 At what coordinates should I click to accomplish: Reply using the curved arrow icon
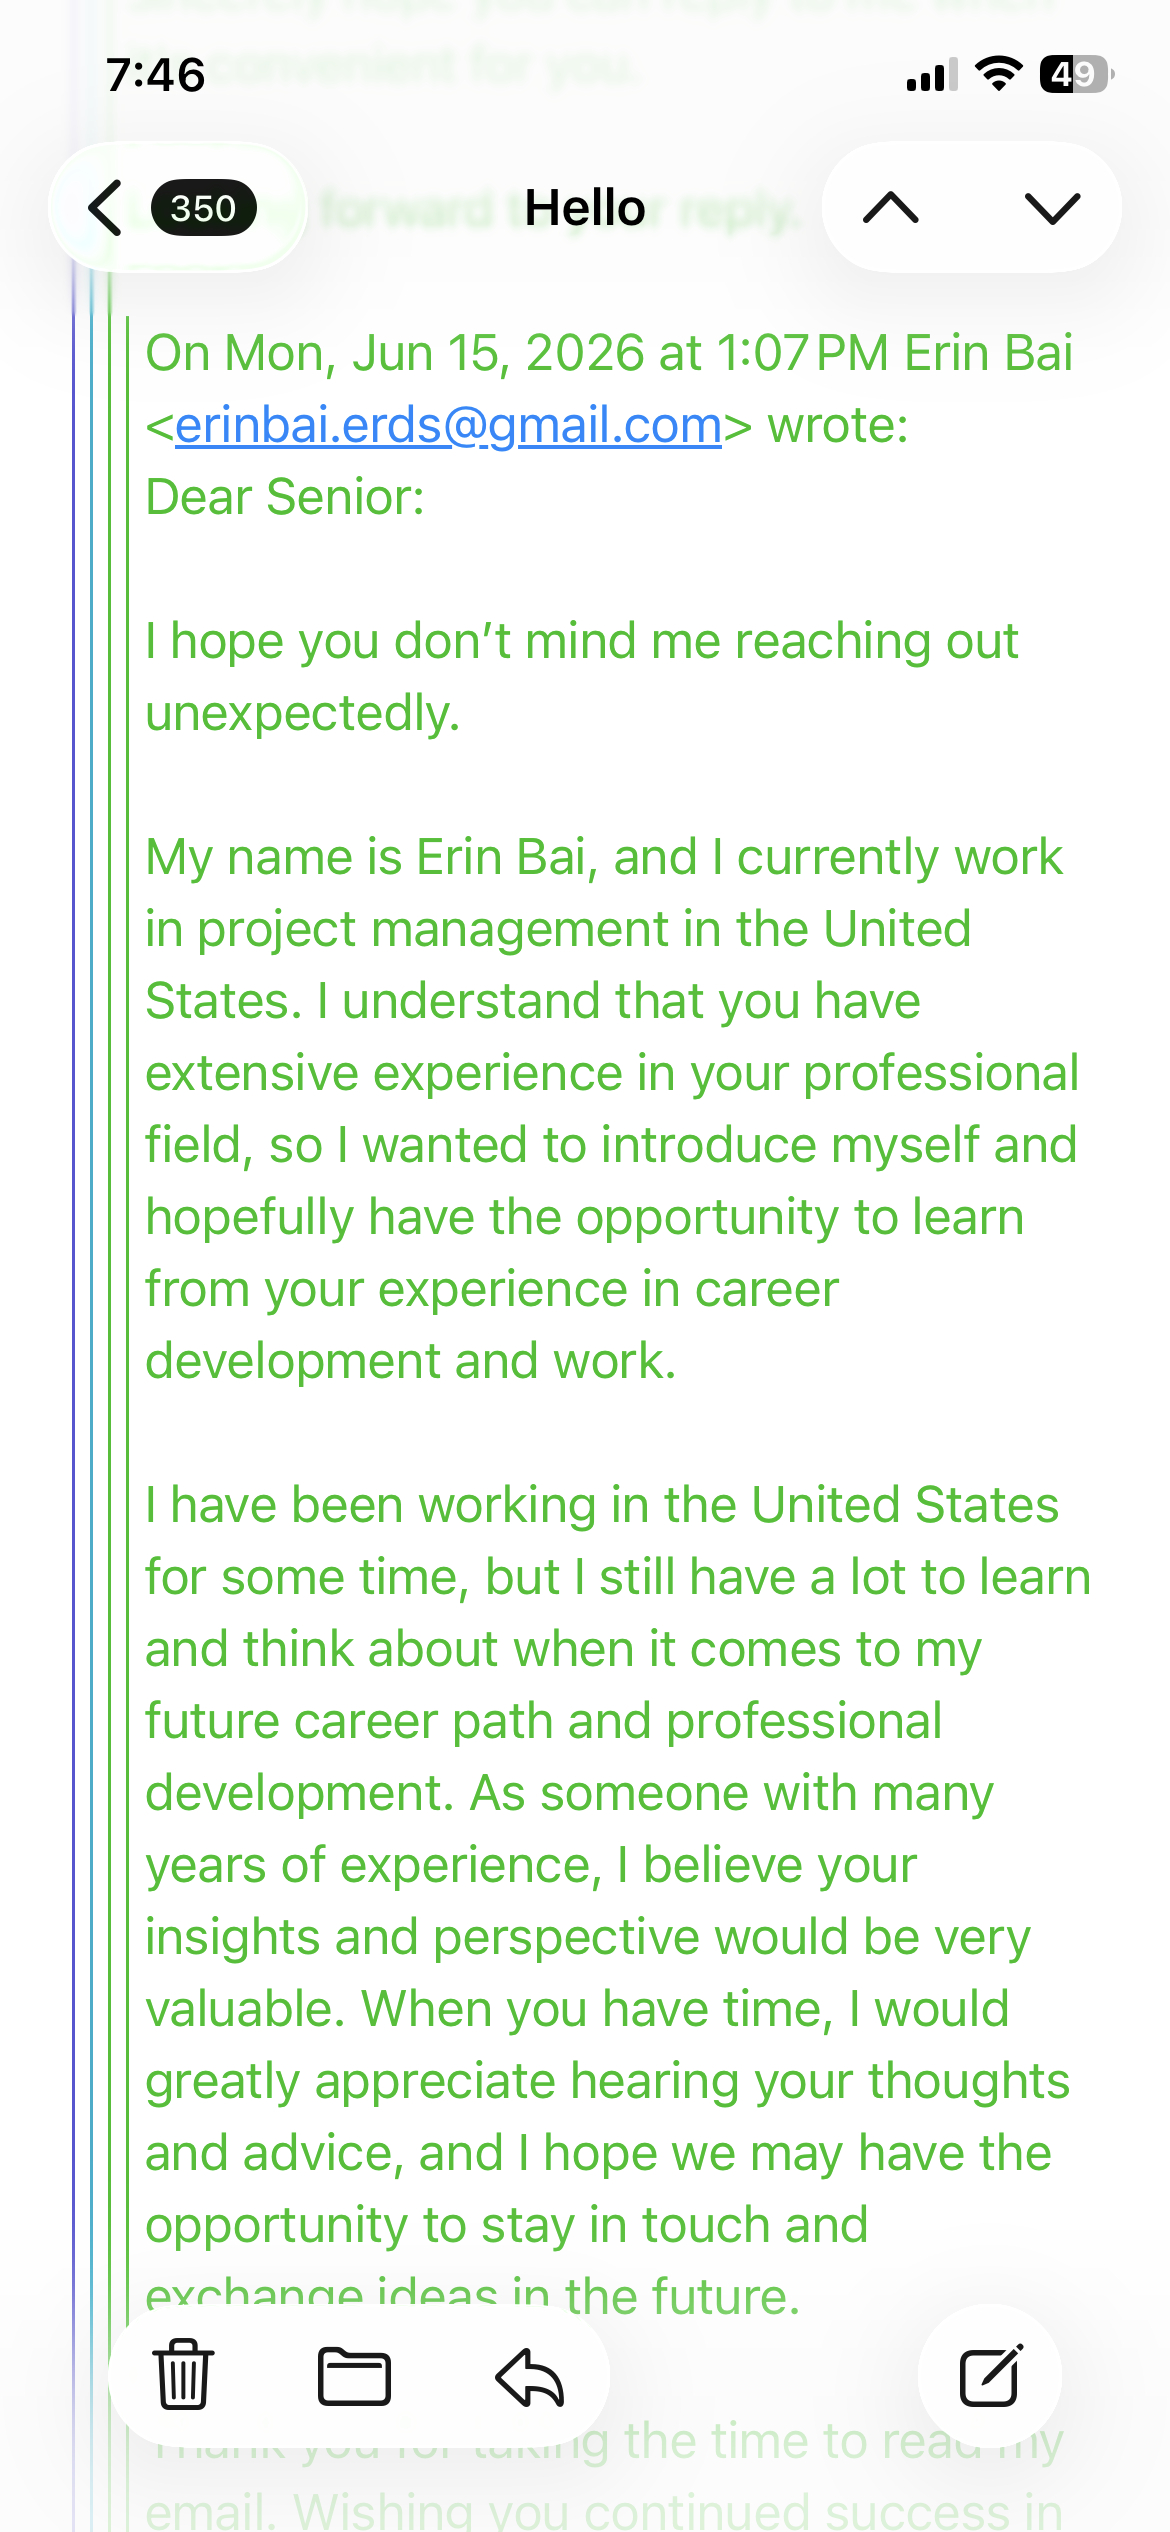point(530,2375)
